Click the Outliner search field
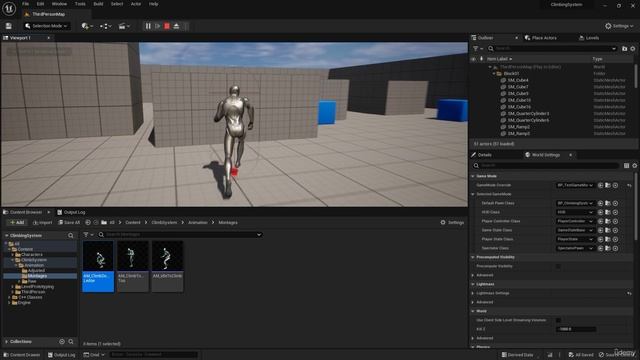The width and height of the screenshot is (640, 360). tap(553, 49)
